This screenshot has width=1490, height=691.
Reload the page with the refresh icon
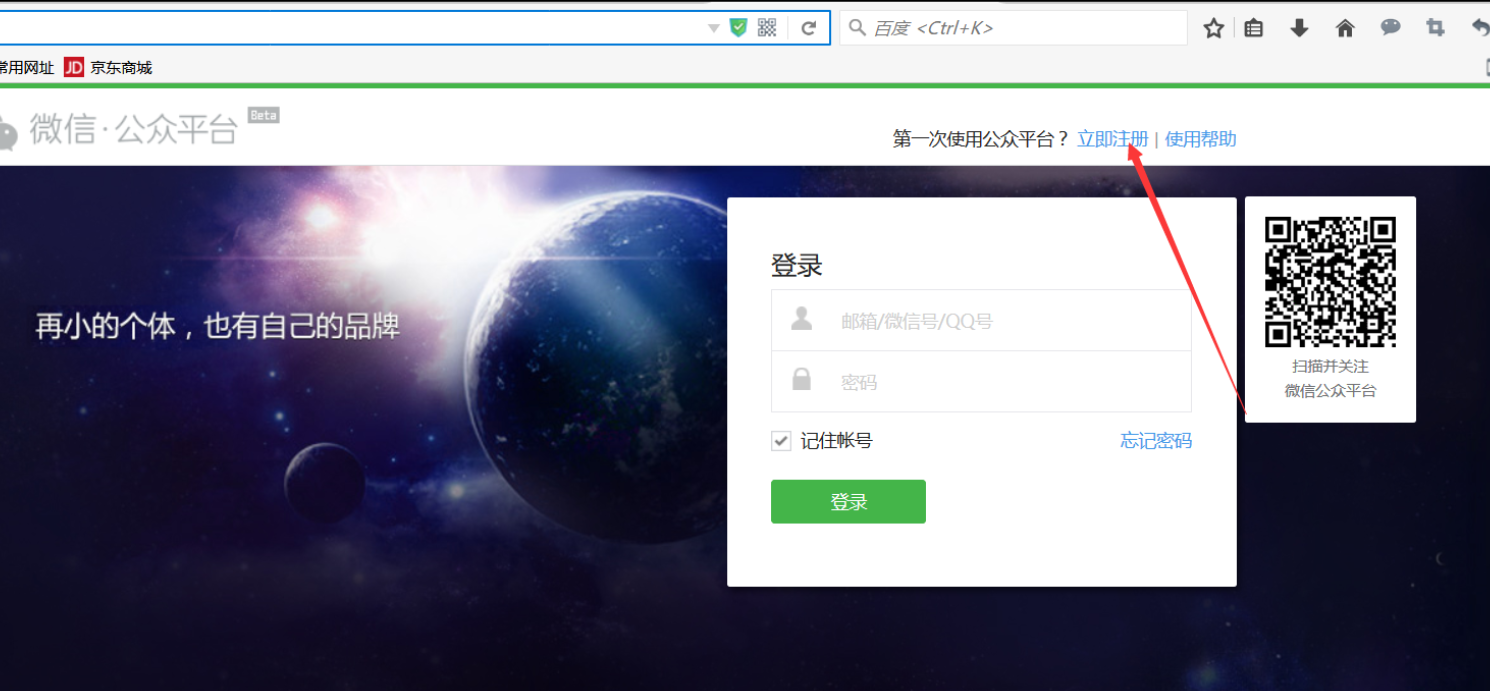(809, 28)
